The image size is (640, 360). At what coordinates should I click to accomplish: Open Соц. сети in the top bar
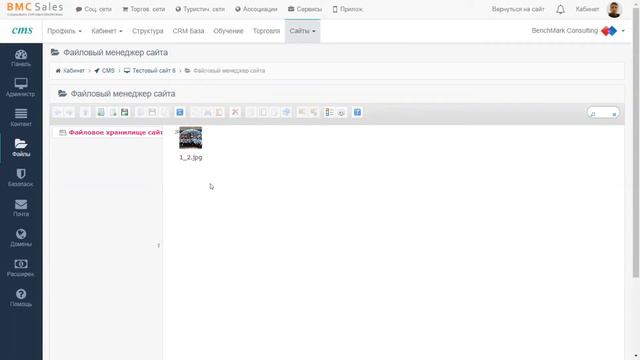(93, 9)
